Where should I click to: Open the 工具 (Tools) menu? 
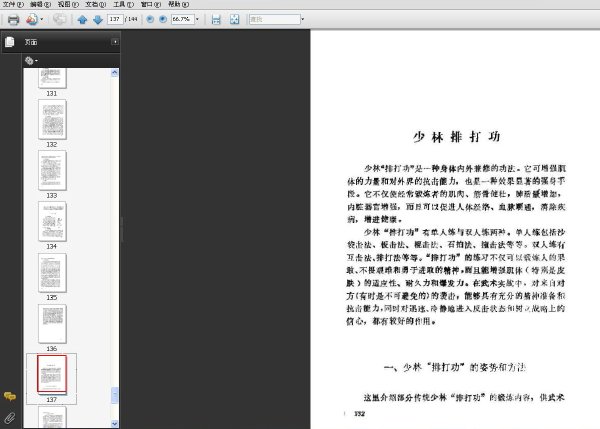(124, 5)
